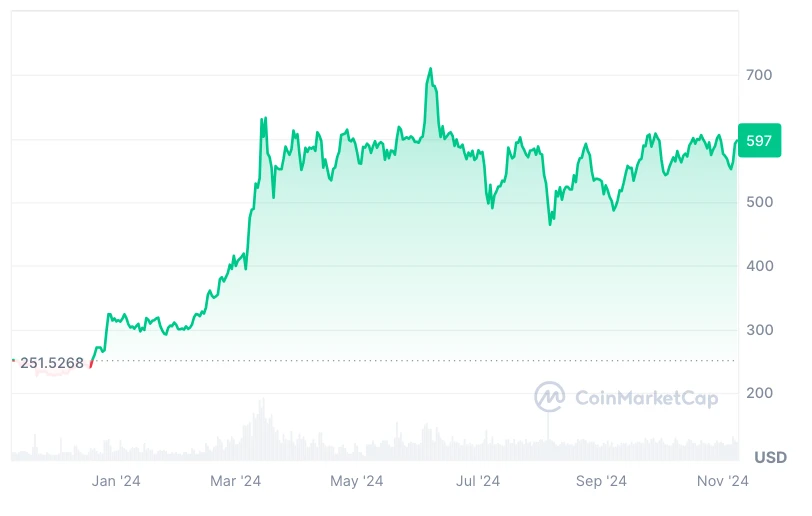Click the 251.5268 starting price label

[x=52, y=363]
